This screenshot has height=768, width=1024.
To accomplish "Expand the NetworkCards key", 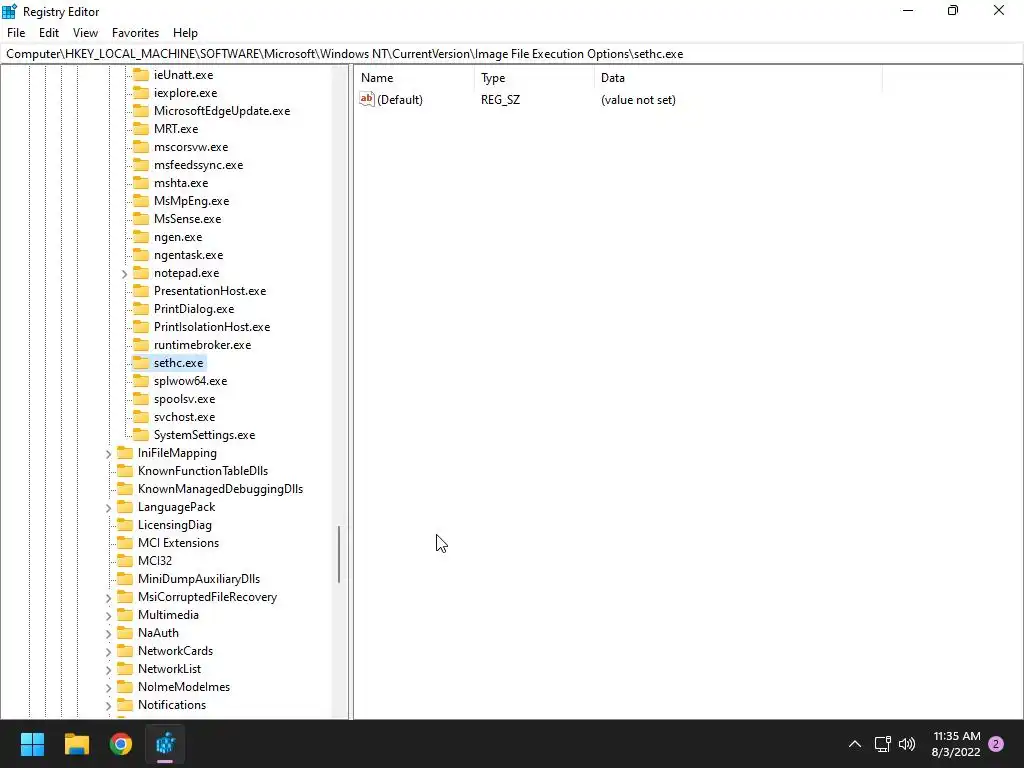I will (x=108, y=651).
